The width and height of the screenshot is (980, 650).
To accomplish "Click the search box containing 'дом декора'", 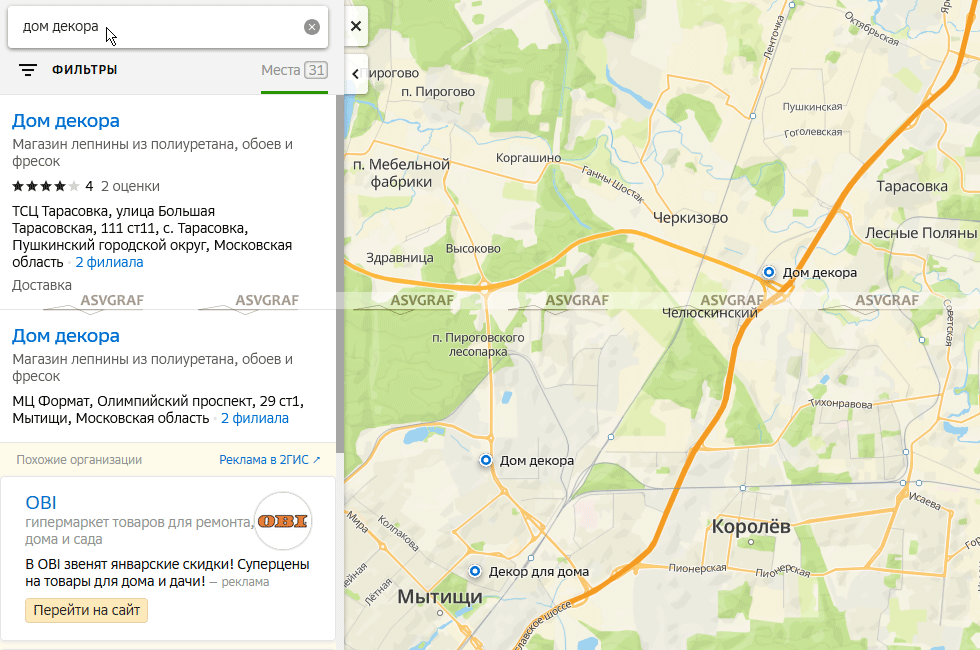I will (168, 27).
